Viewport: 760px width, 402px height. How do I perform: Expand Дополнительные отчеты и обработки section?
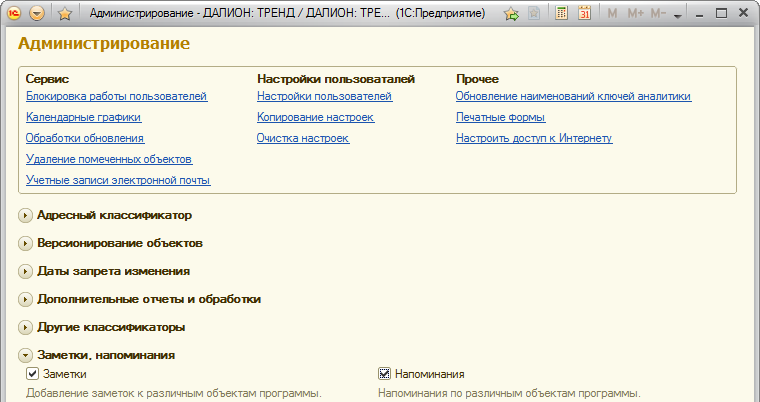pos(25,299)
